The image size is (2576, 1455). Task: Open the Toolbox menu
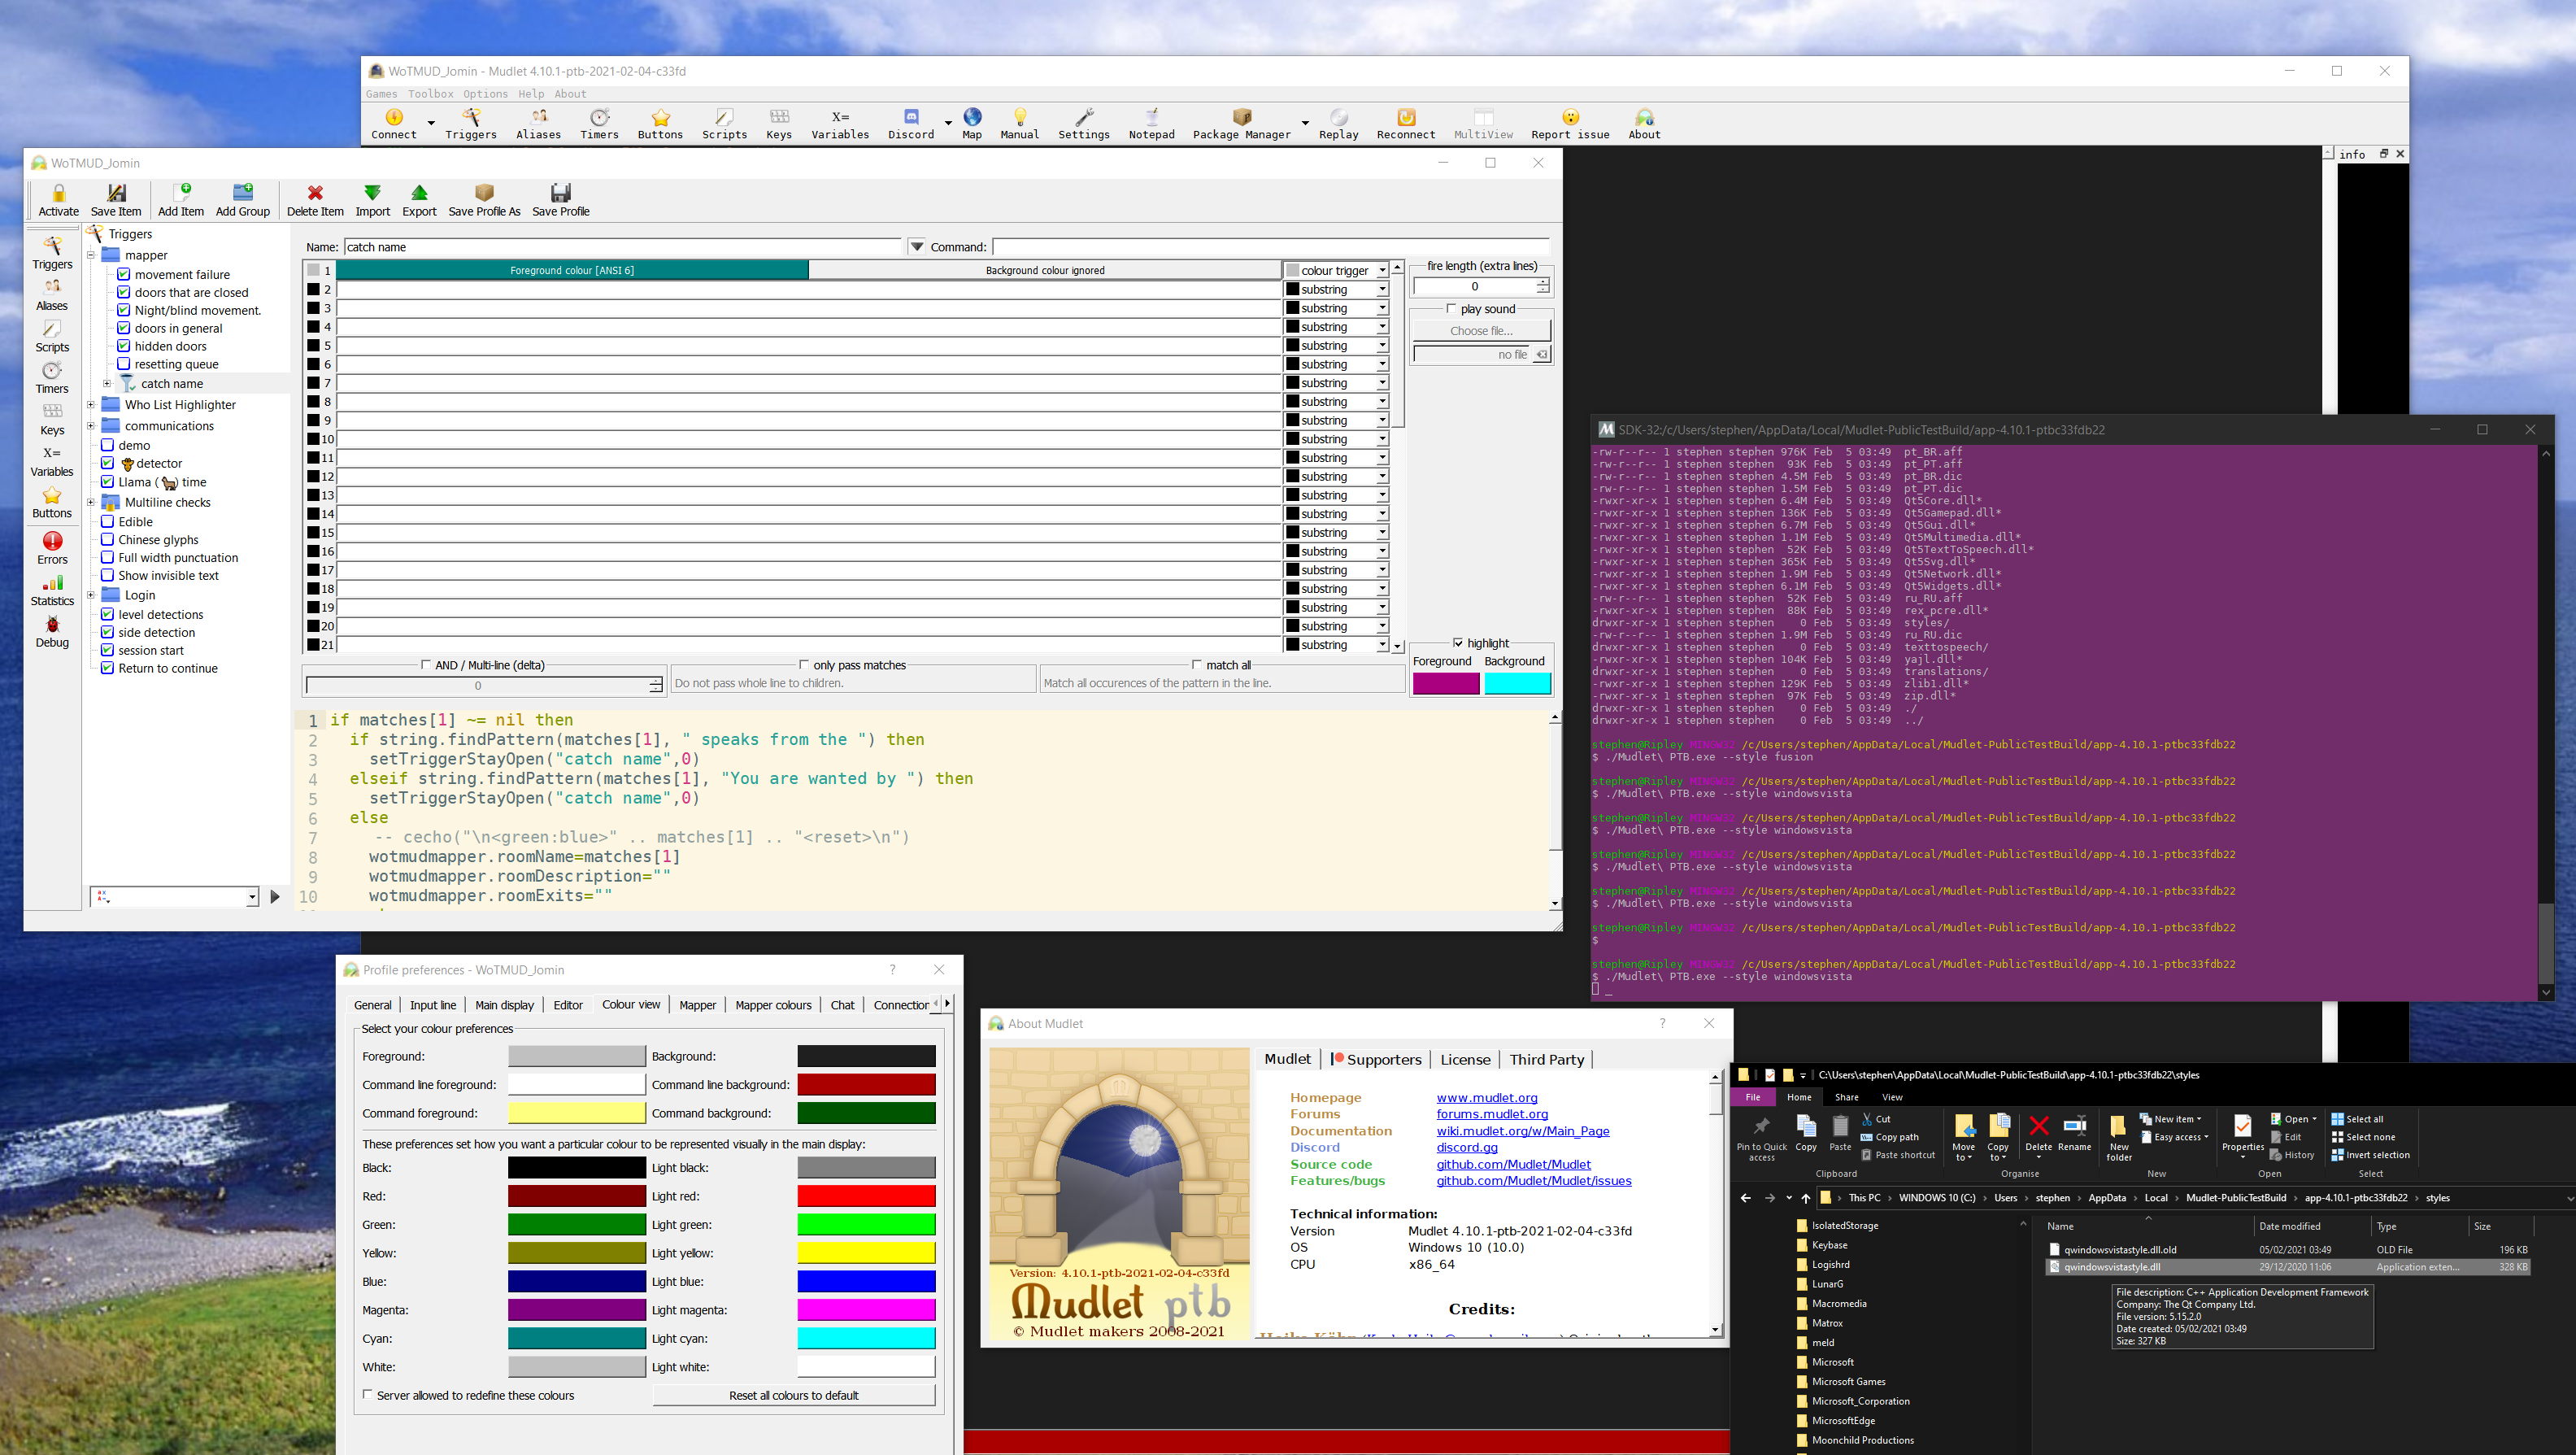point(431,94)
